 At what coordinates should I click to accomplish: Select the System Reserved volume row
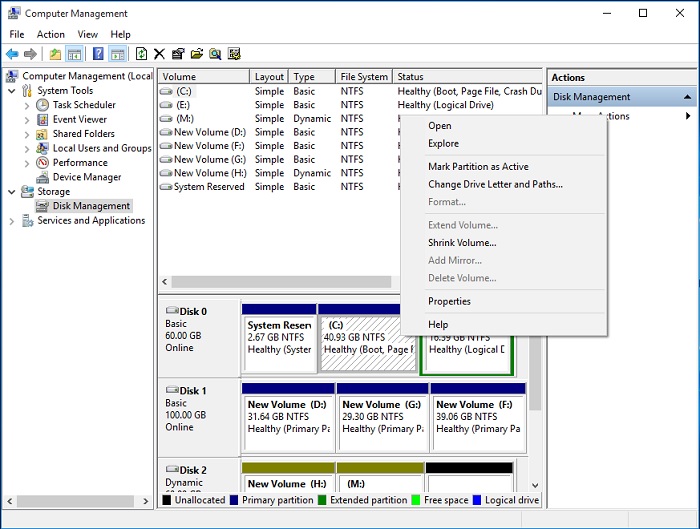279,187
